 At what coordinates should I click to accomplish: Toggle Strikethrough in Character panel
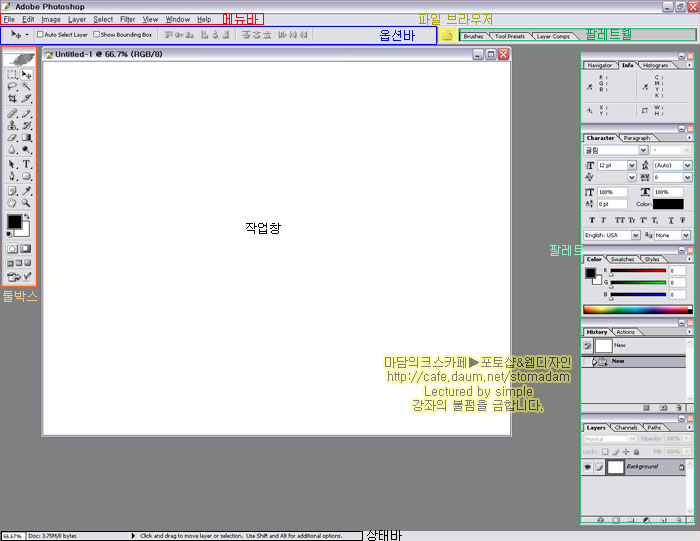point(683,220)
